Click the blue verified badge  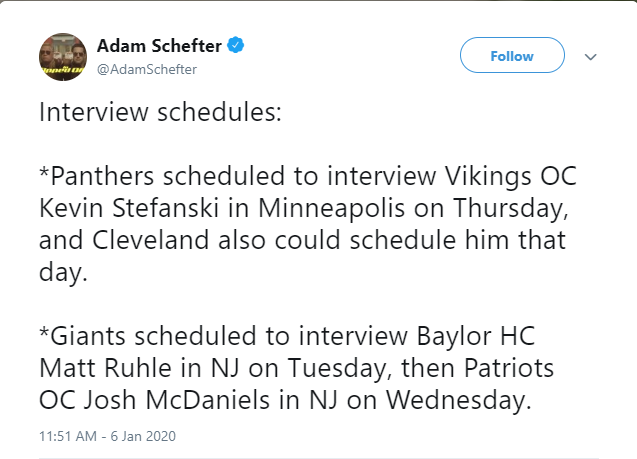[236, 45]
